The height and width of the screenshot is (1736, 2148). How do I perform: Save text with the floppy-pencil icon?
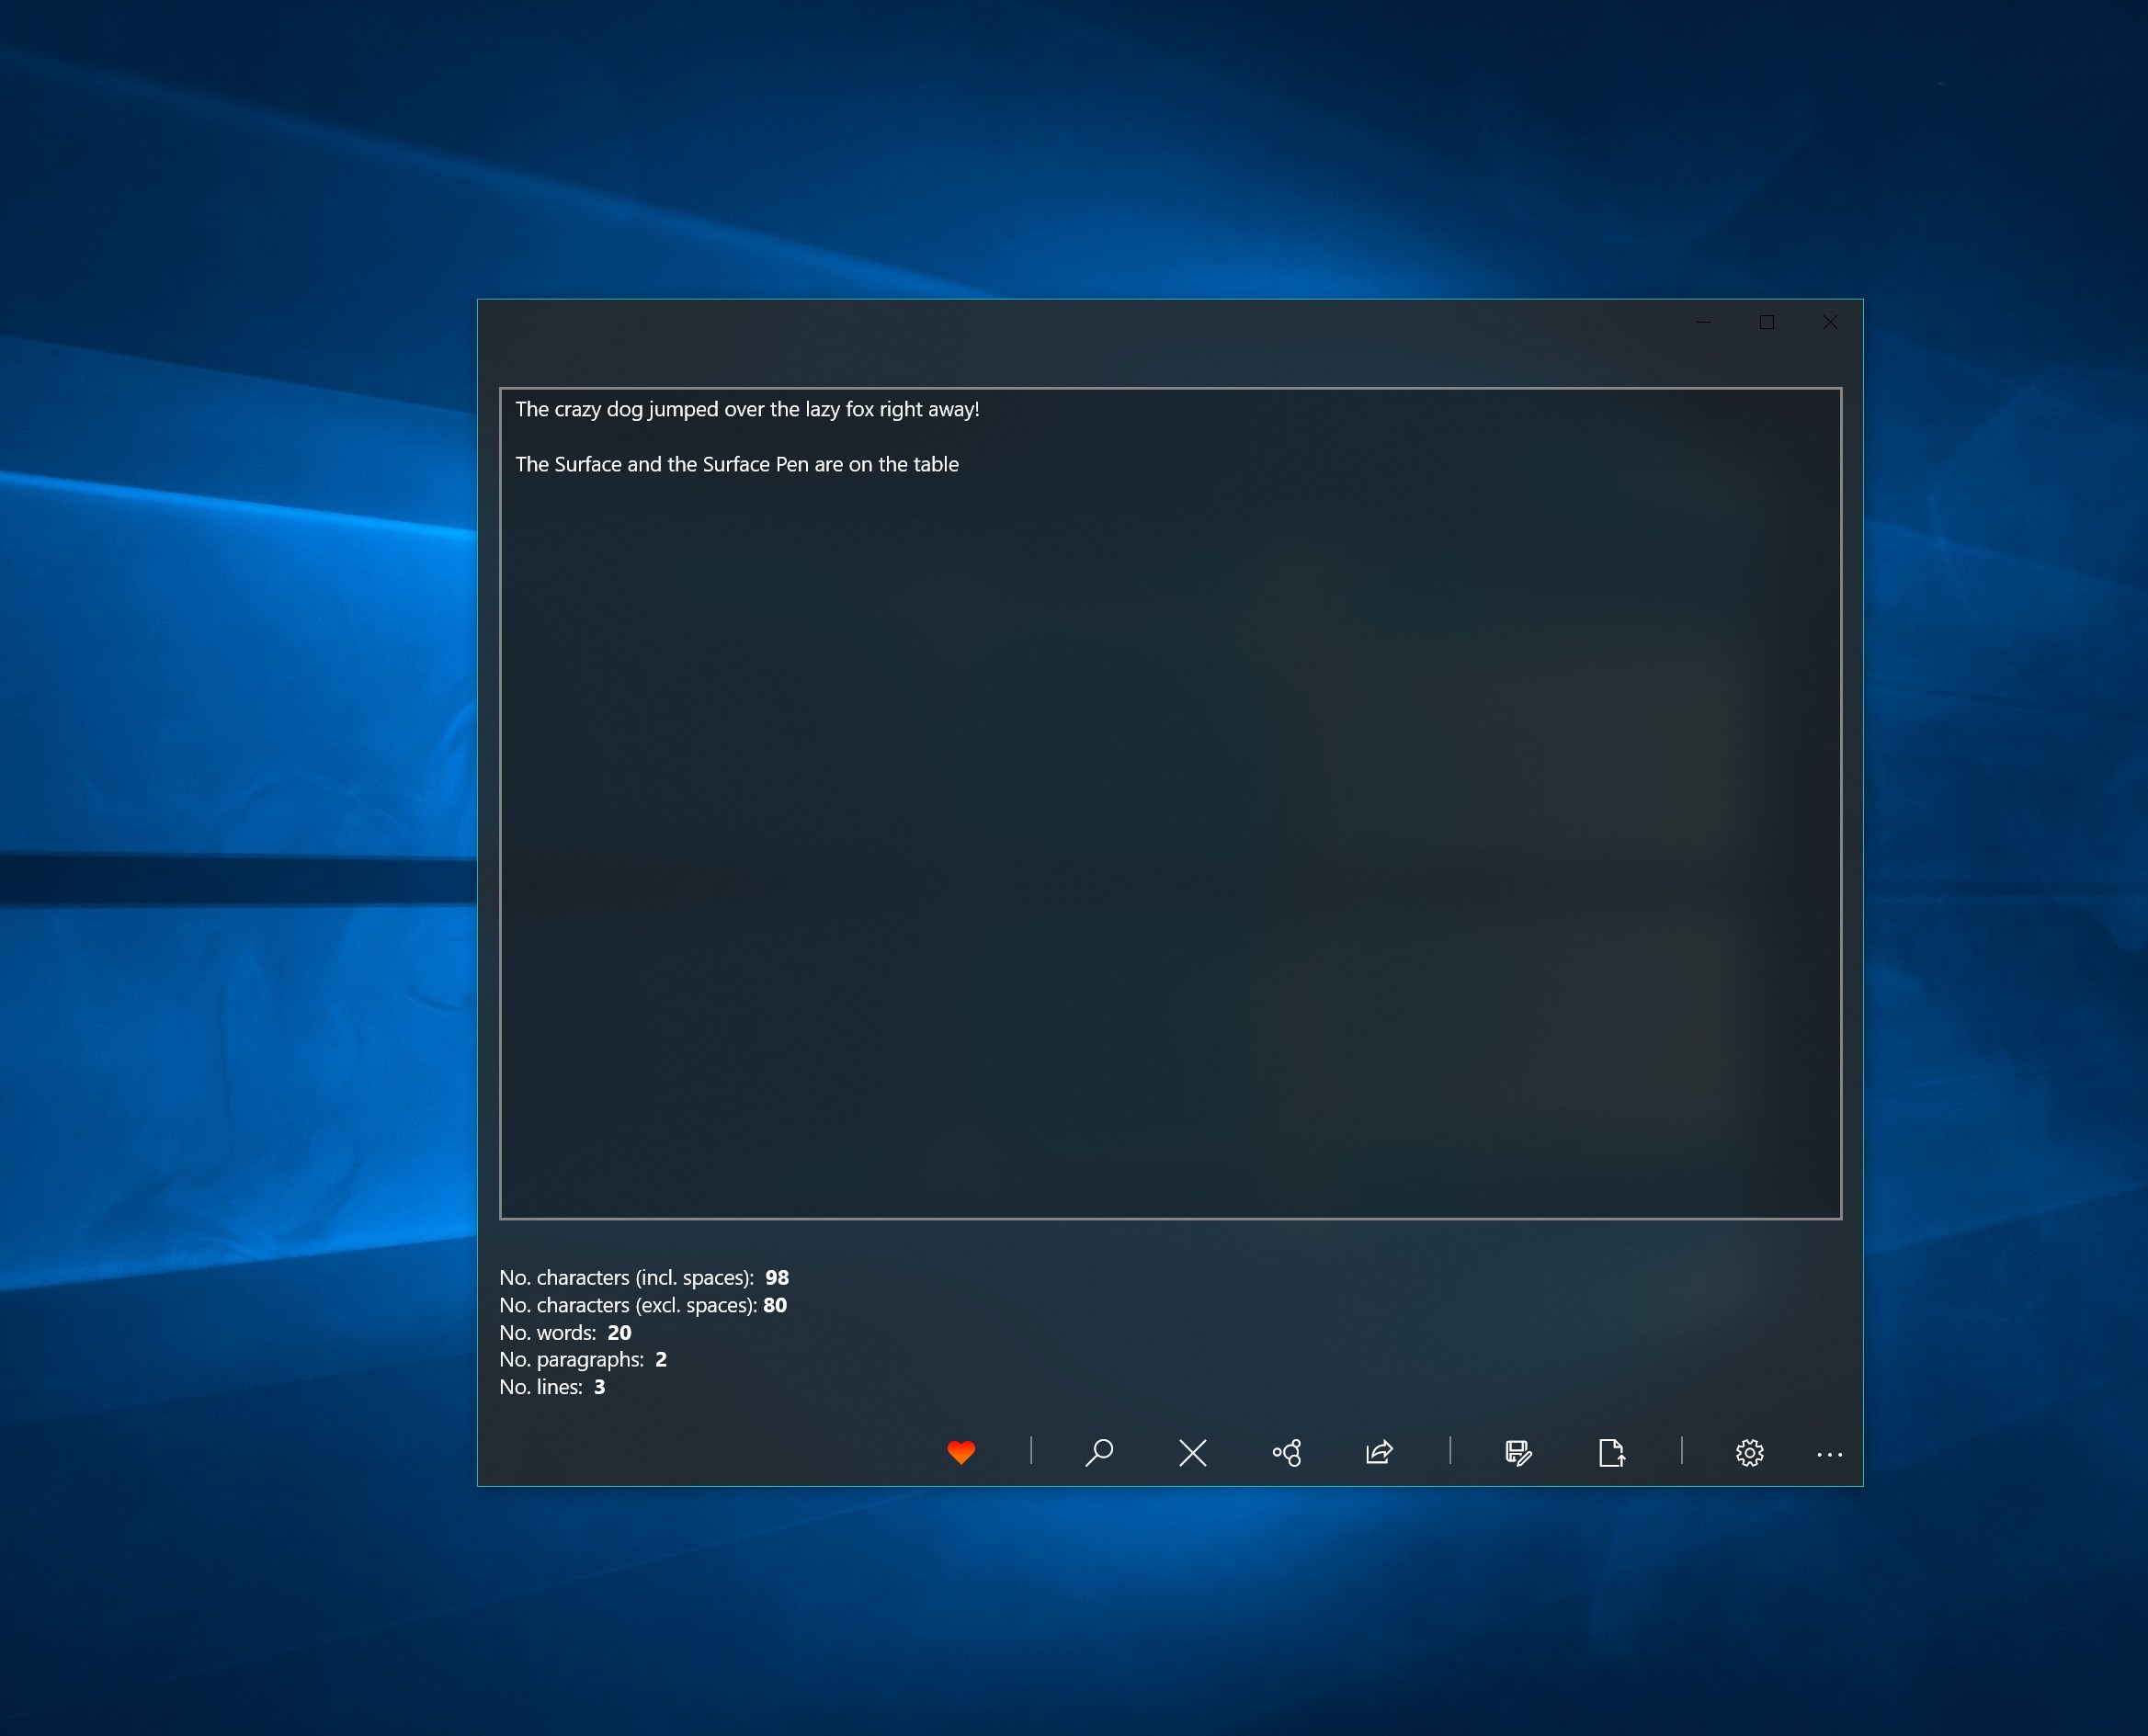(1518, 1452)
